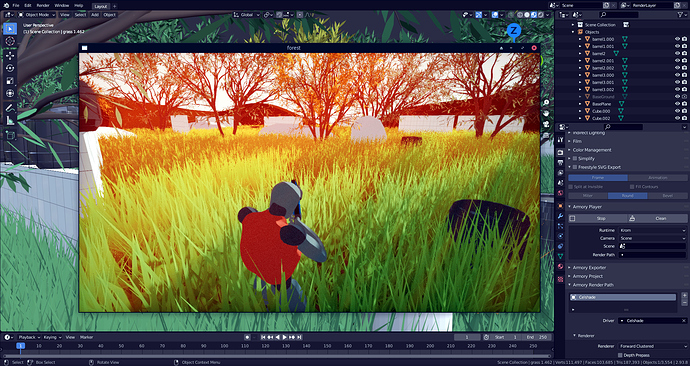Switch to the Layout workspace tab
The width and height of the screenshot is (690, 366).
point(101,6)
